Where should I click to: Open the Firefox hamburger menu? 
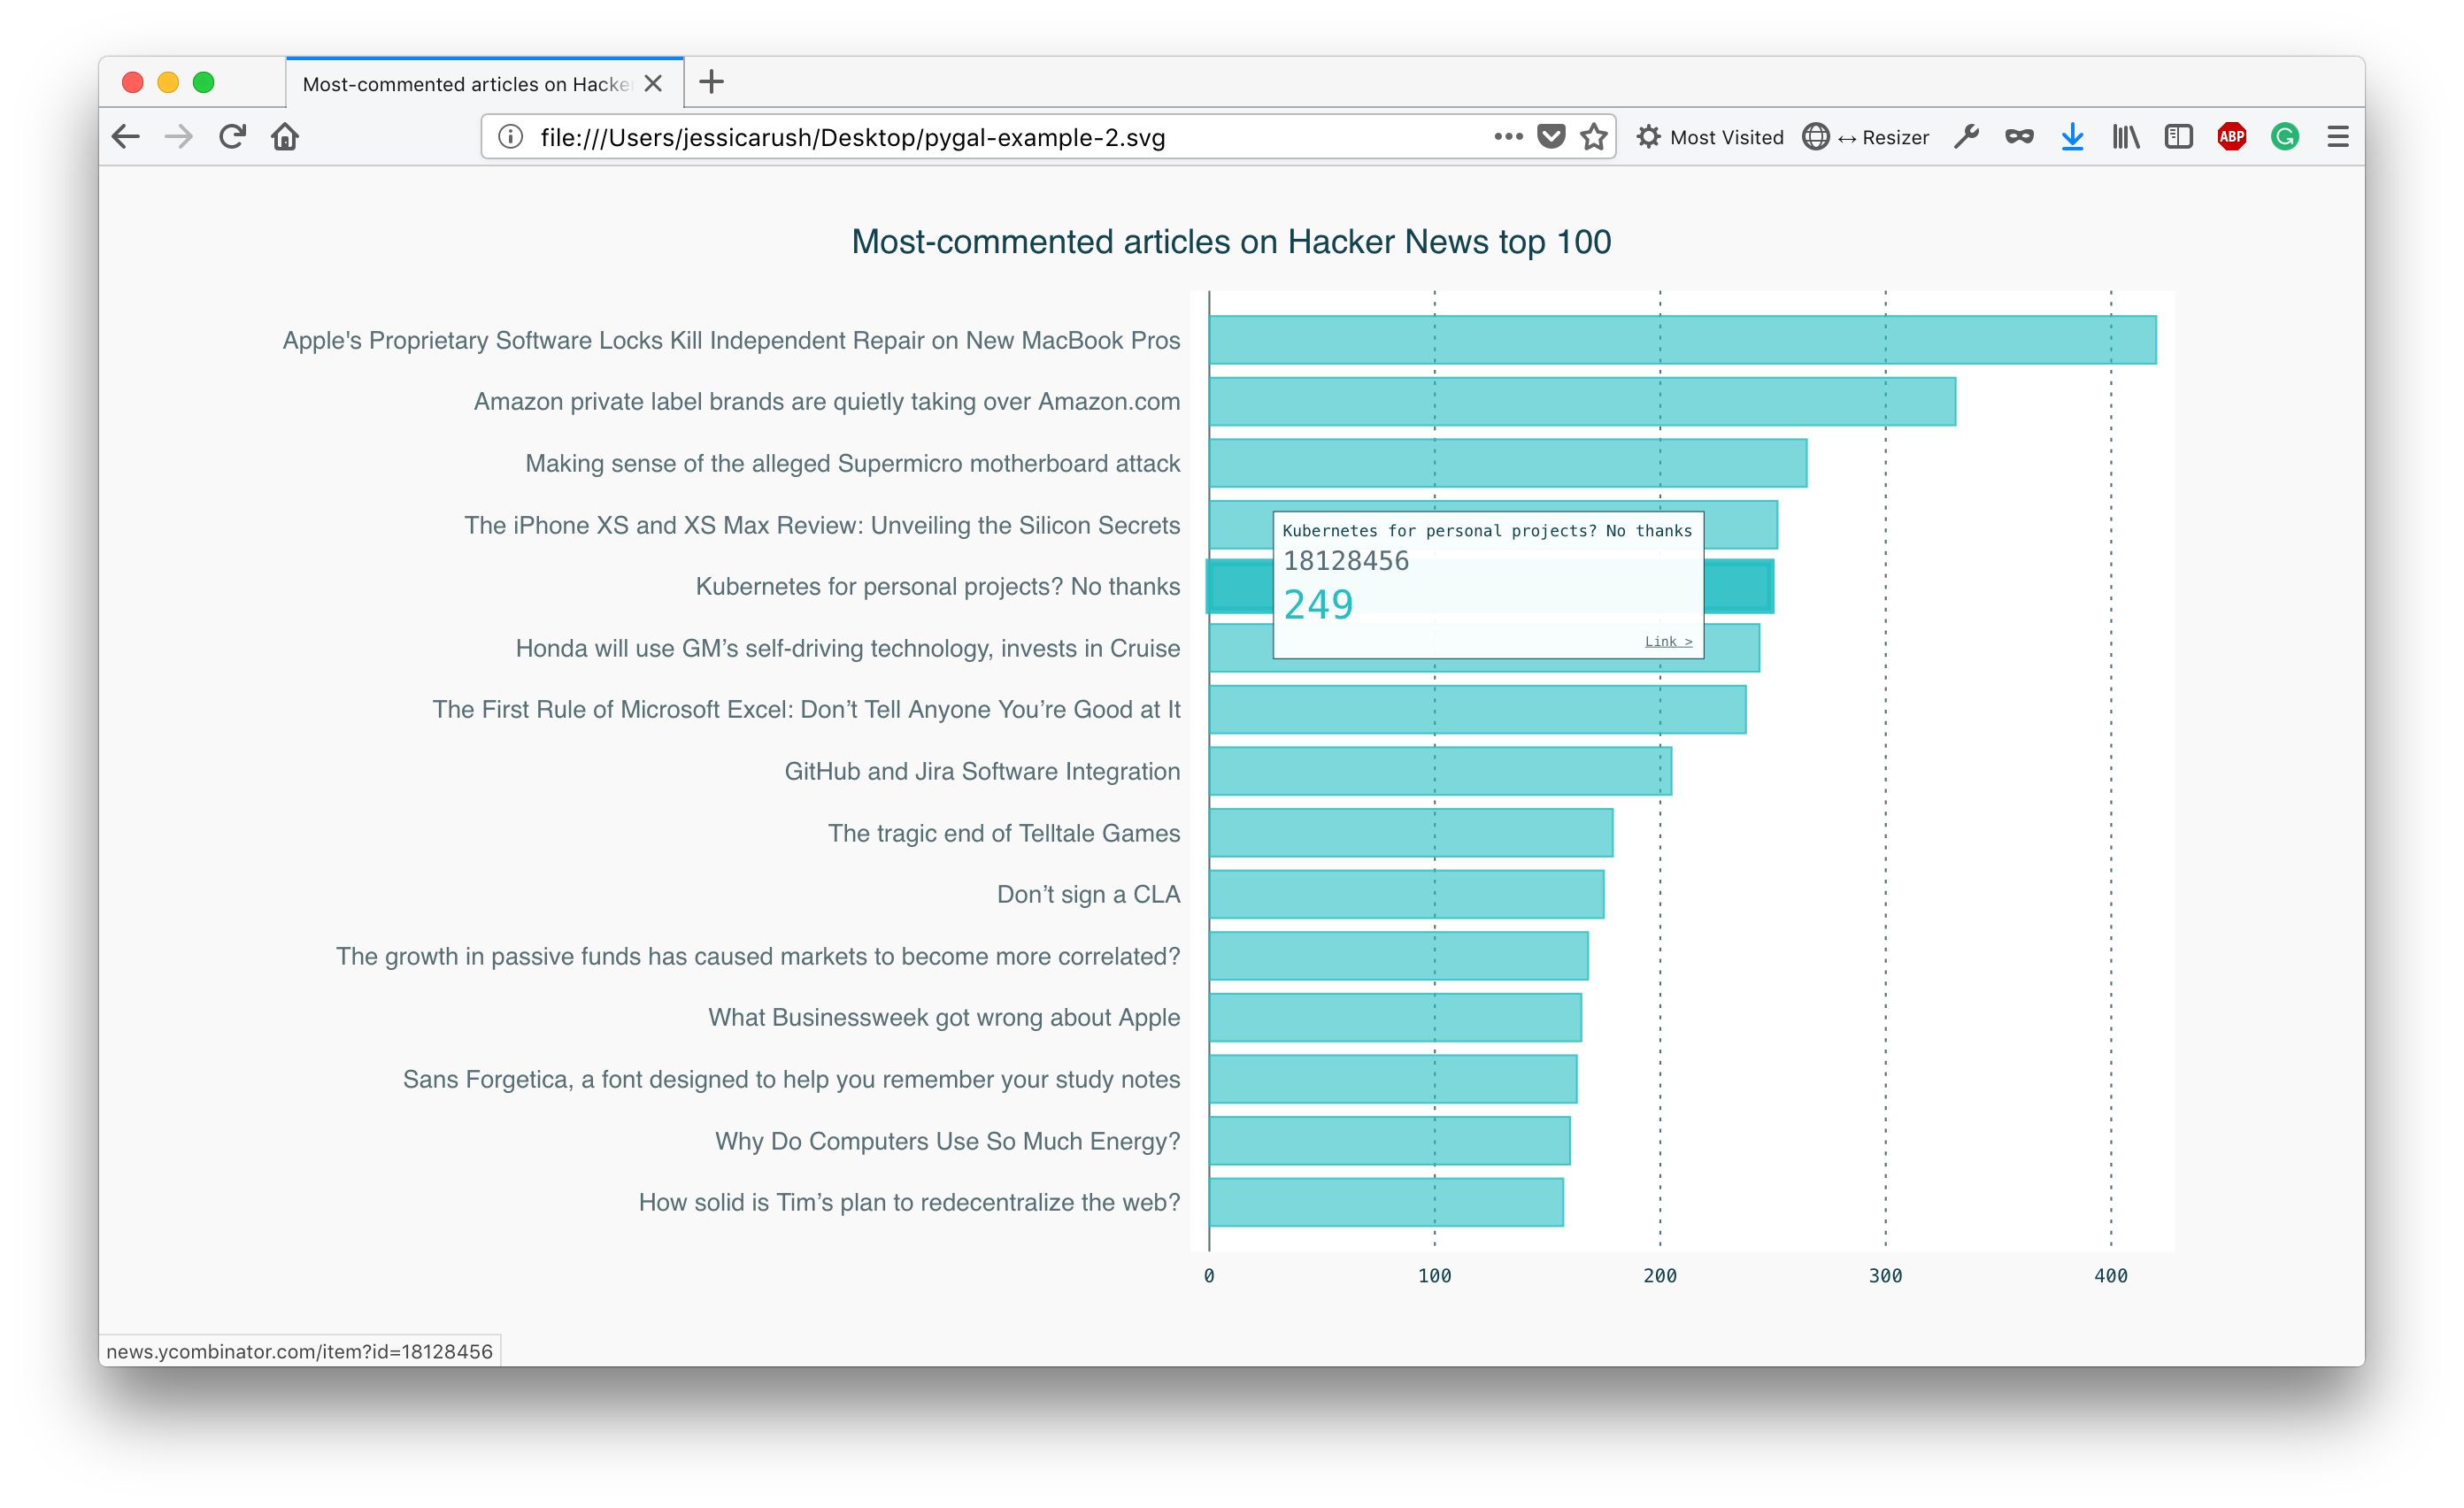(x=2337, y=137)
